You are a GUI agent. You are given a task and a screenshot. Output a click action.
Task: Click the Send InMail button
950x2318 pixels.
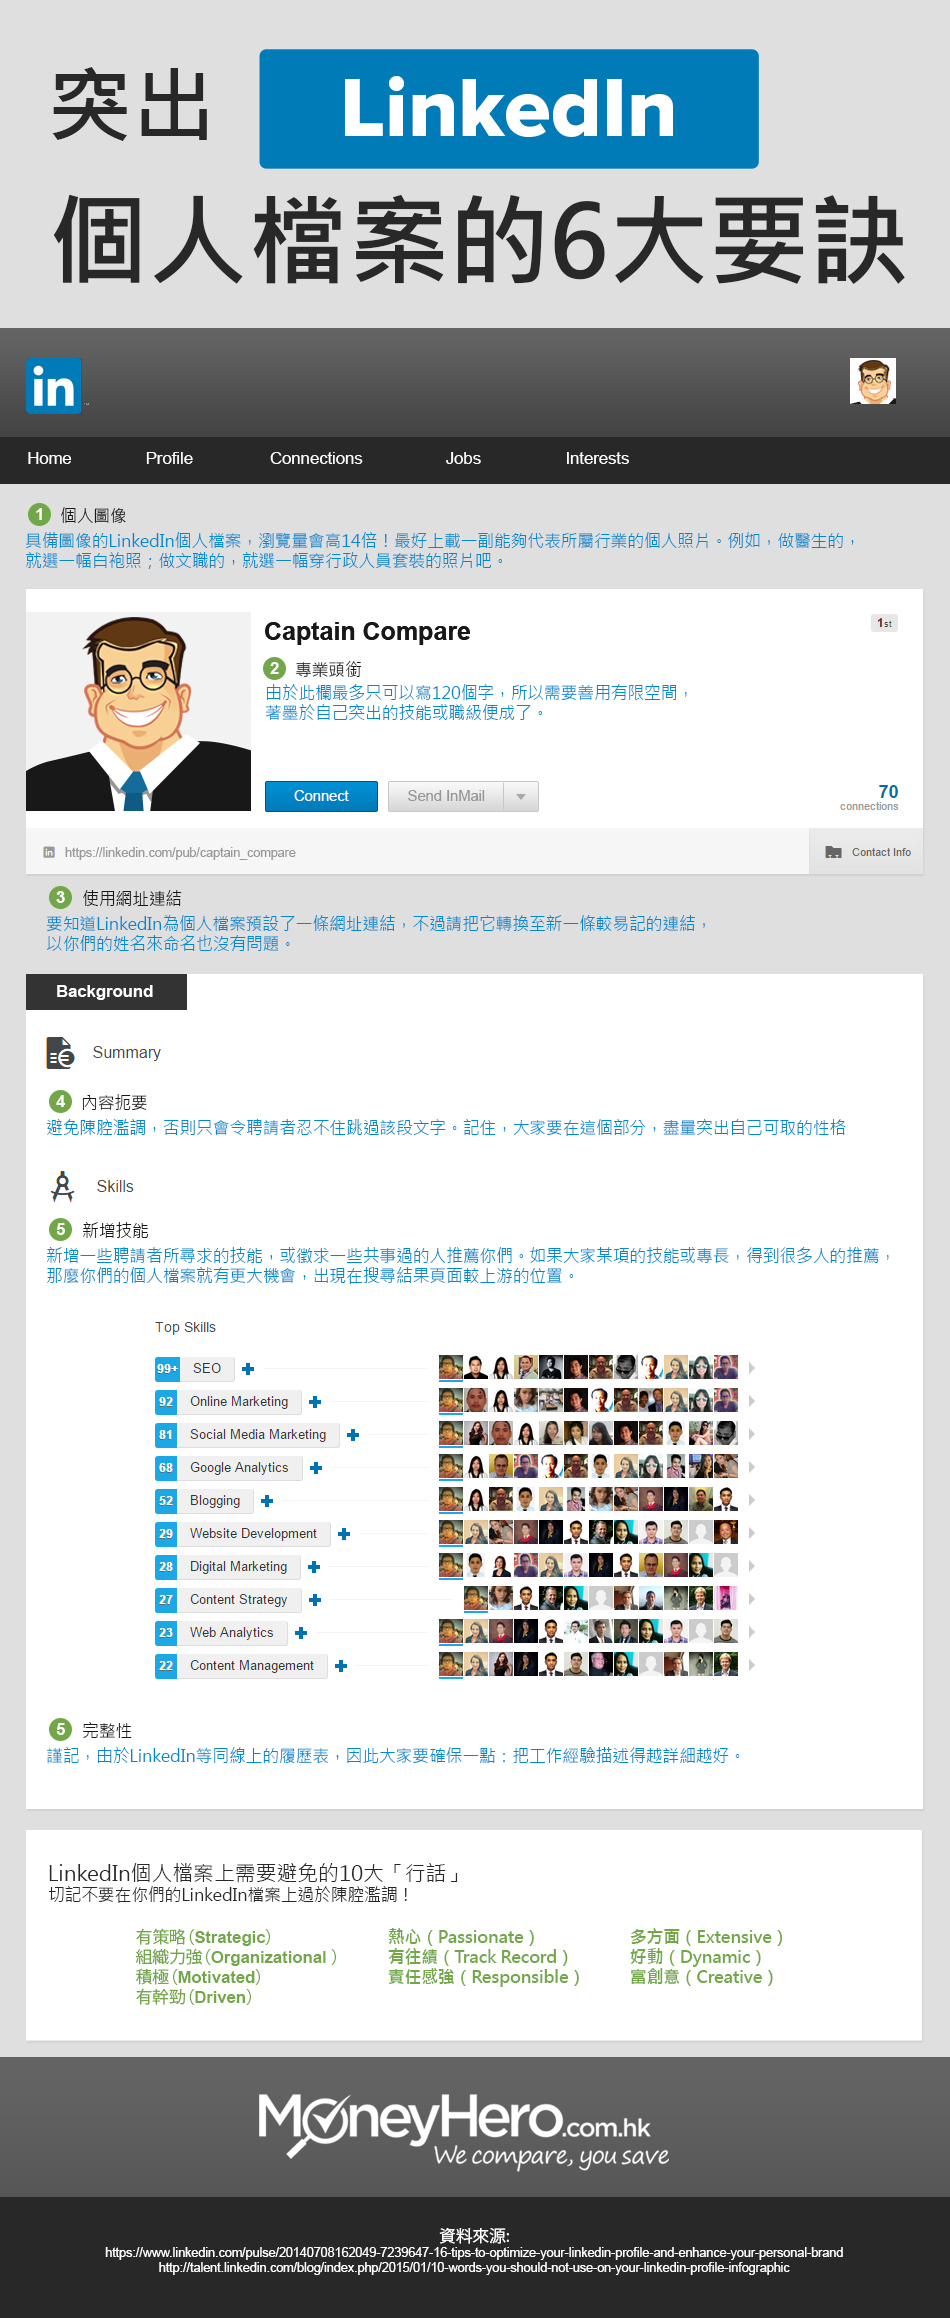446,796
